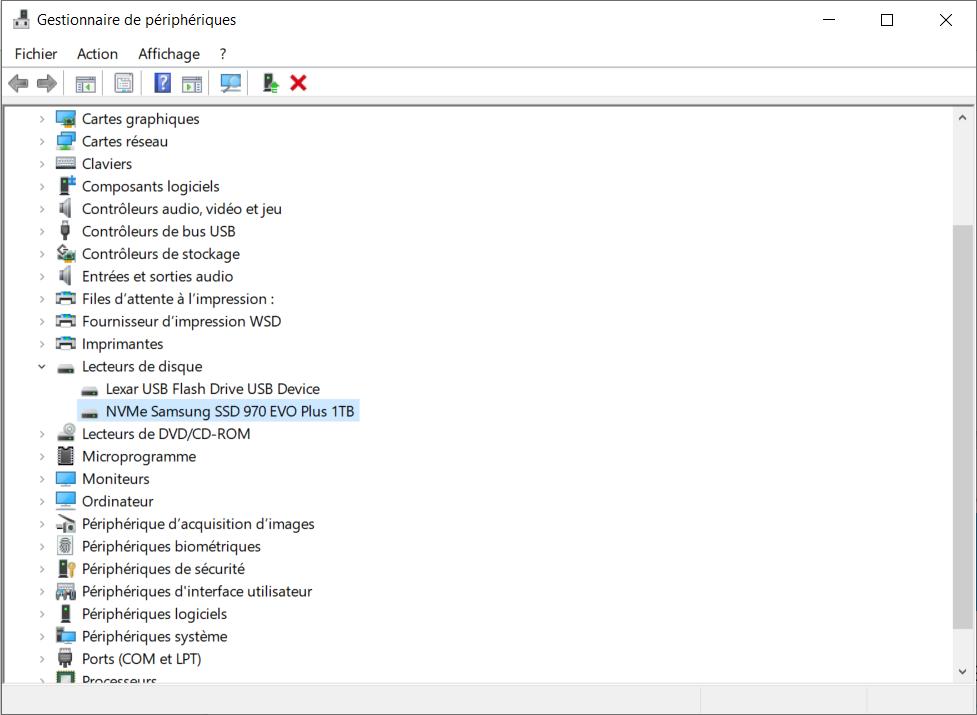
Task: Expand the Périphériques biométriques category
Action: point(42,547)
